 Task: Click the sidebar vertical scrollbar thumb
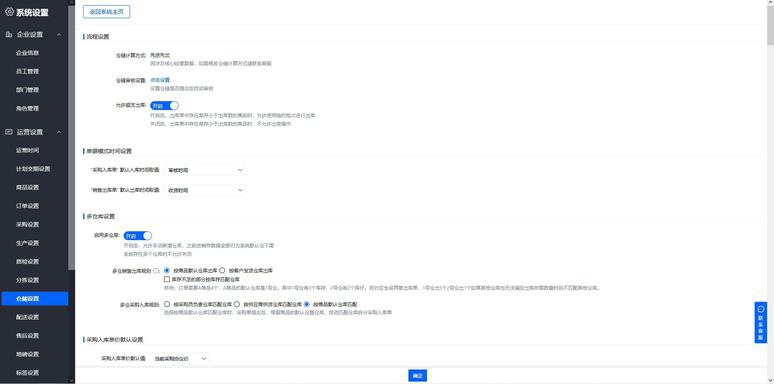(72, 138)
